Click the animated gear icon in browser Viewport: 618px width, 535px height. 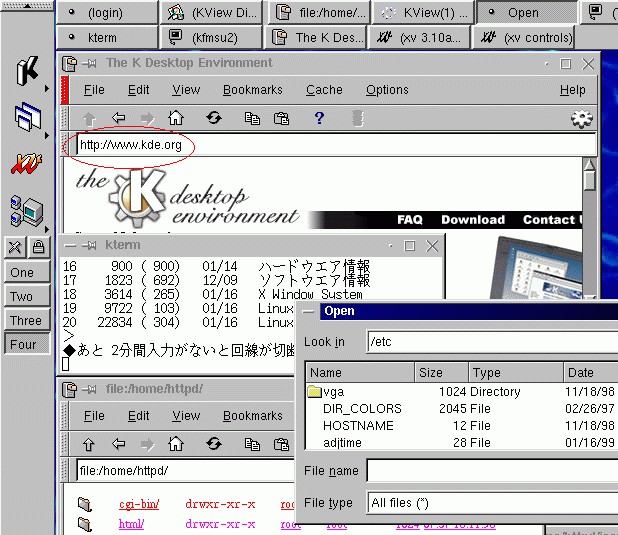click(581, 118)
